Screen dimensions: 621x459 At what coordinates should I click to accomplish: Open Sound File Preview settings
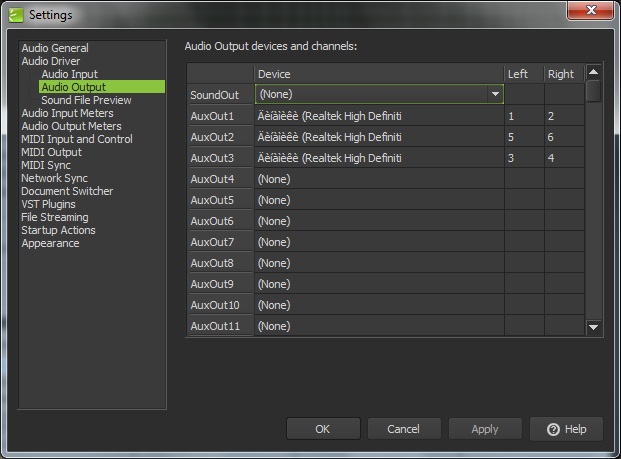coord(86,100)
